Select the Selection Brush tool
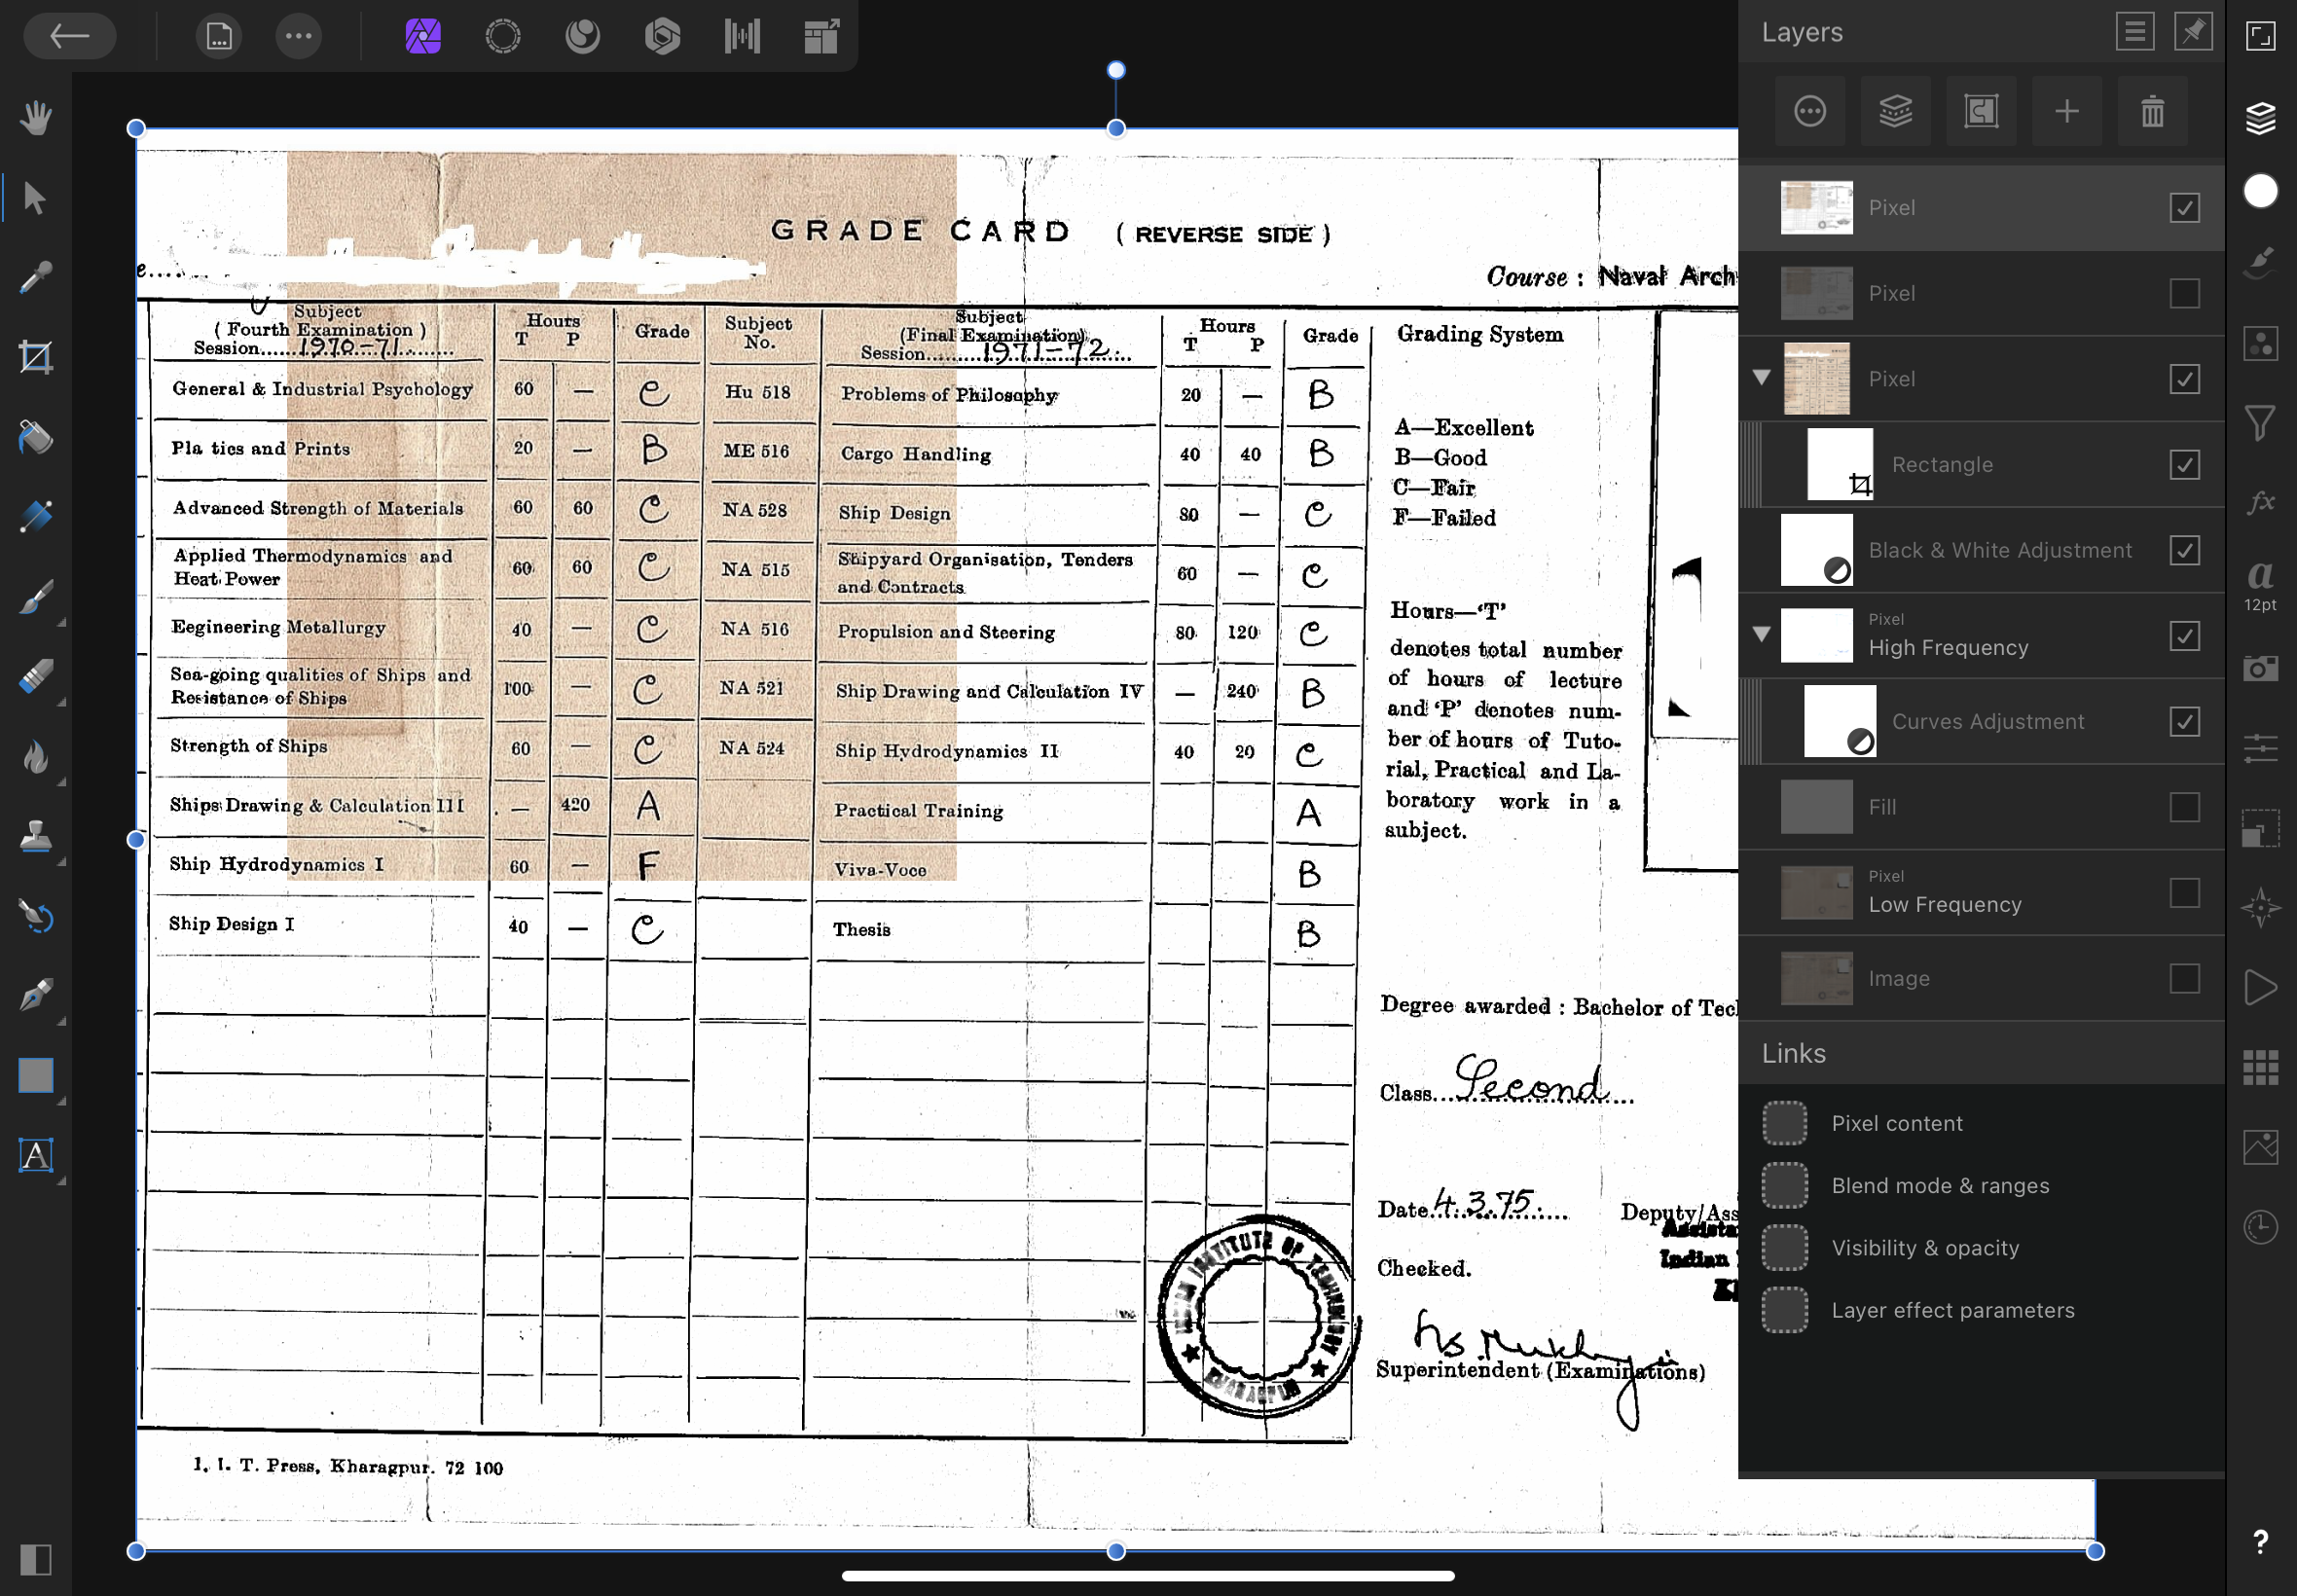The width and height of the screenshot is (2297, 1596). coord(36,517)
